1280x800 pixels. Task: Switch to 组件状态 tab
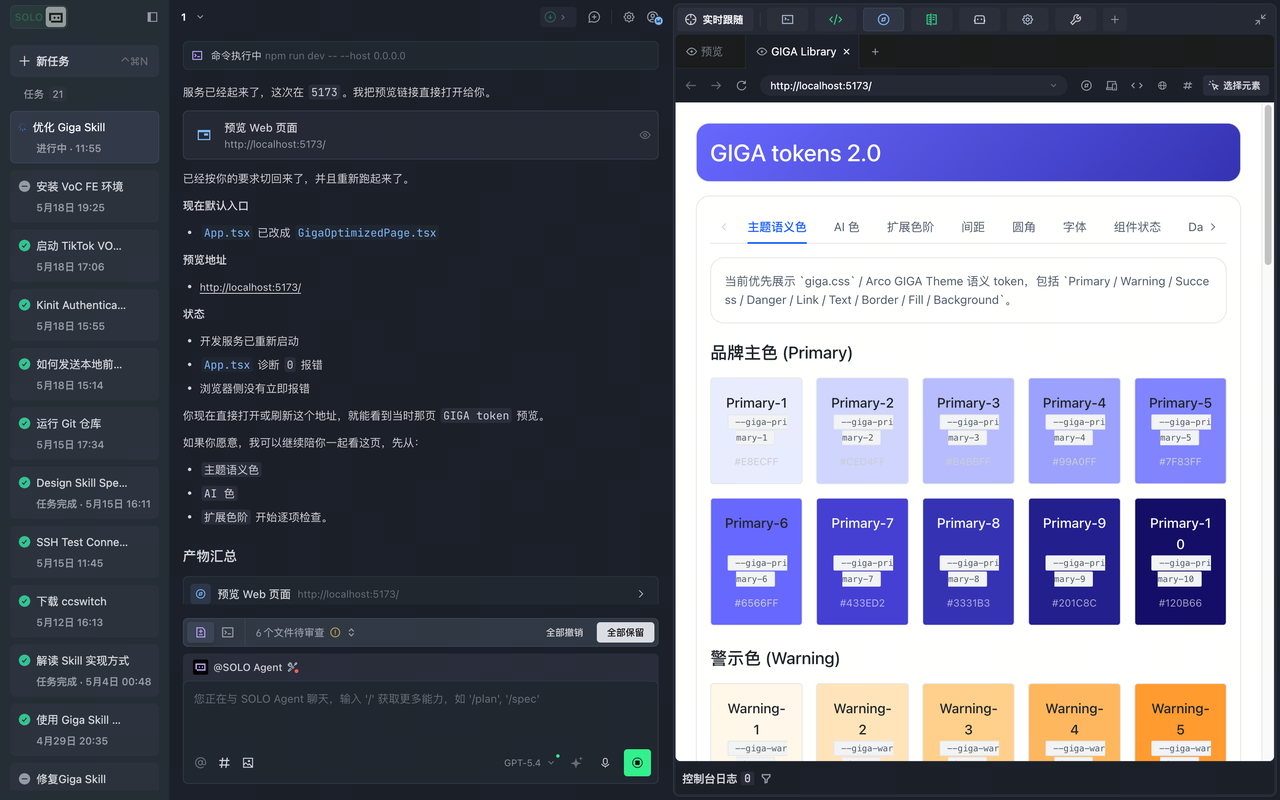pos(1137,227)
